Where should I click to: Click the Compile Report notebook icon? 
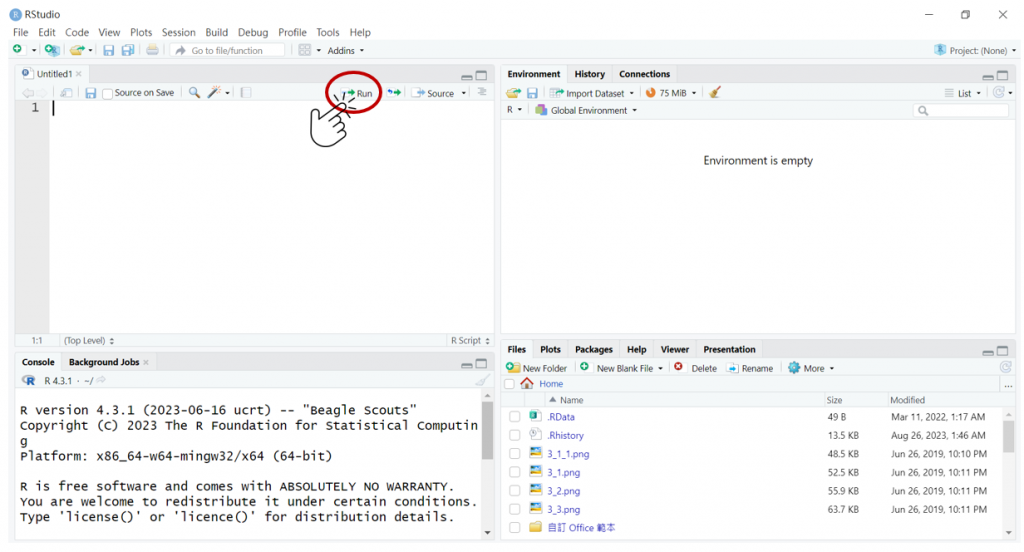click(x=246, y=93)
